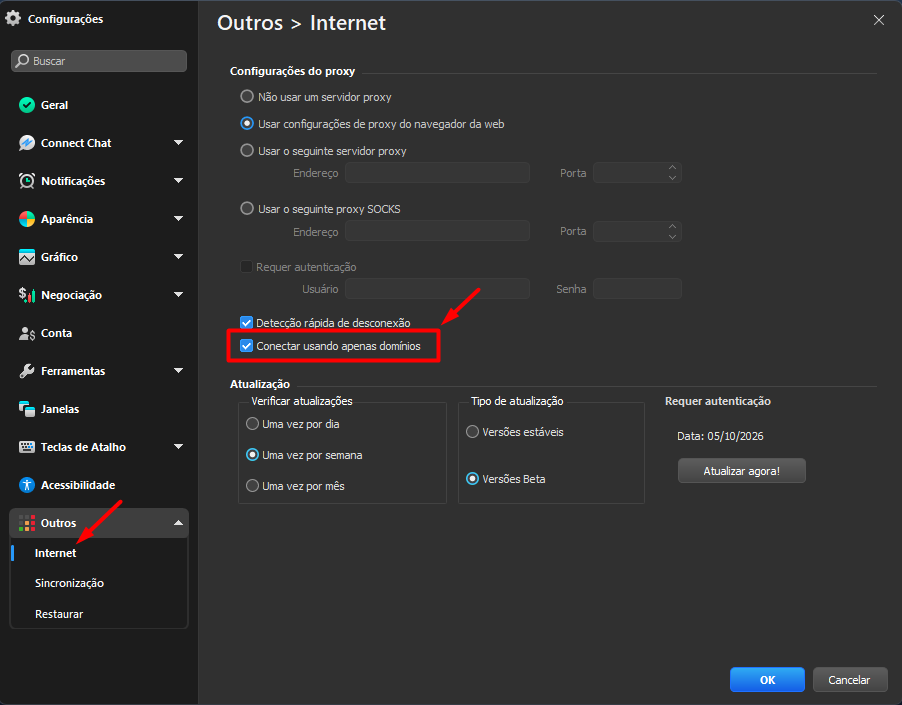Click the Teclas de Atalho keyboard icon
The height and width of the screenshot is (705, 902).
[26, 447]
